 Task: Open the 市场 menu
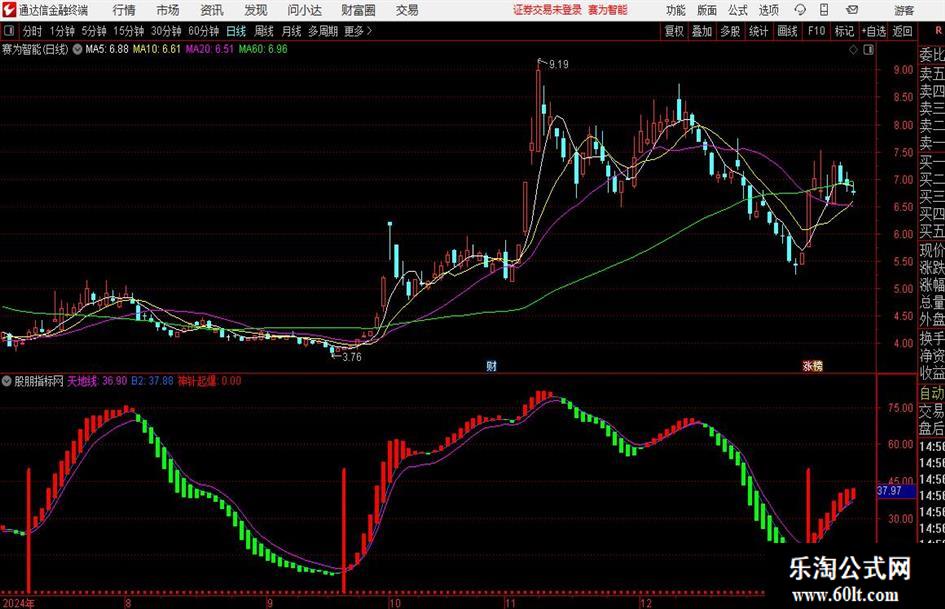point(168,10)
